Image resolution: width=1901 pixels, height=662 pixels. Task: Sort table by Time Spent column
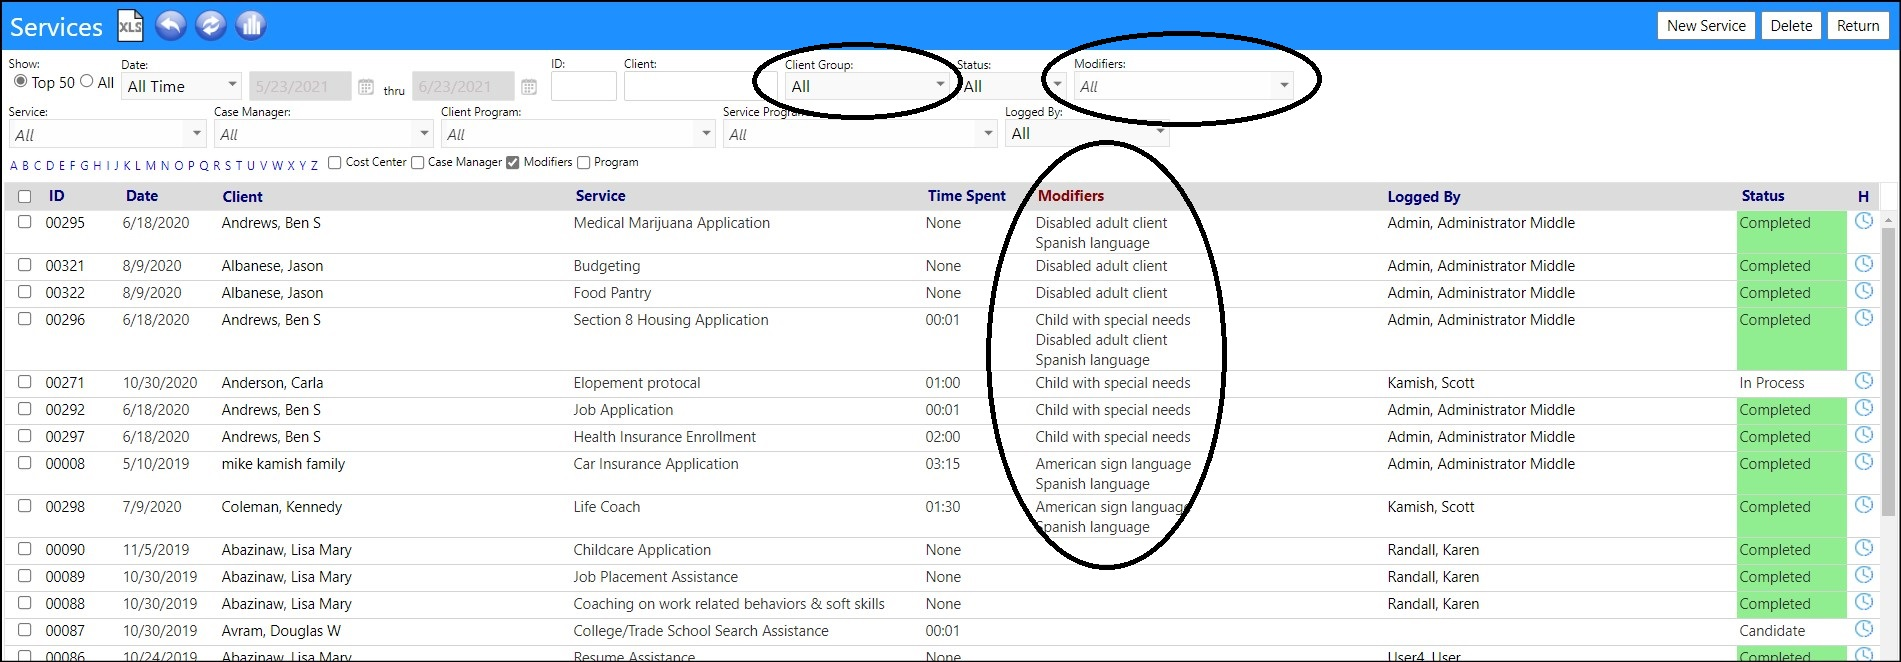pos(967,196)
